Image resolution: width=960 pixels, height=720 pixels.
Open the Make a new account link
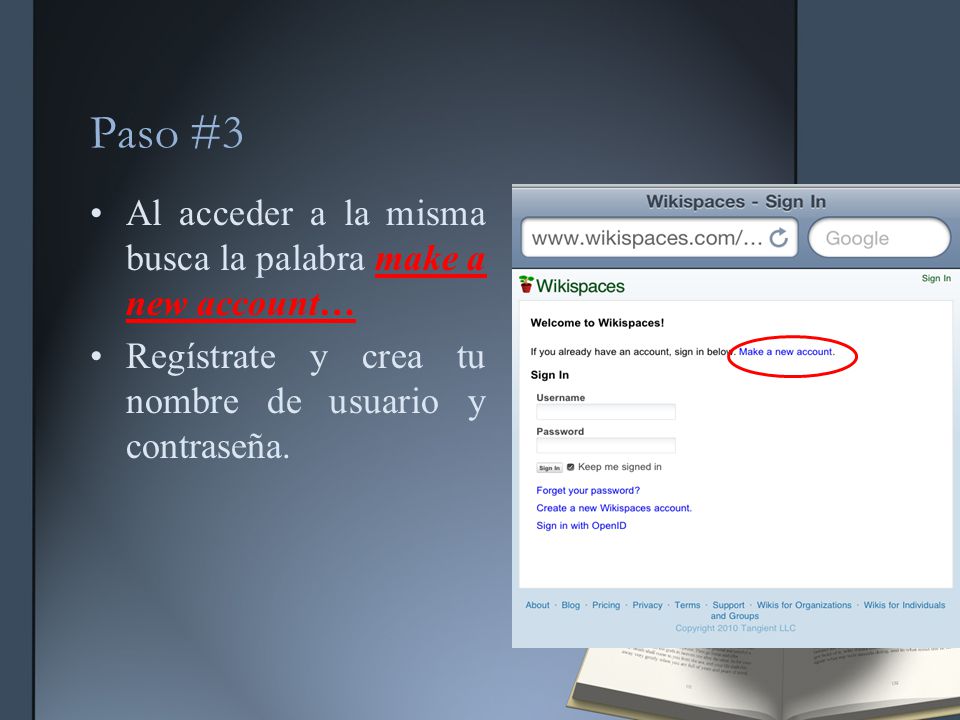786,352
